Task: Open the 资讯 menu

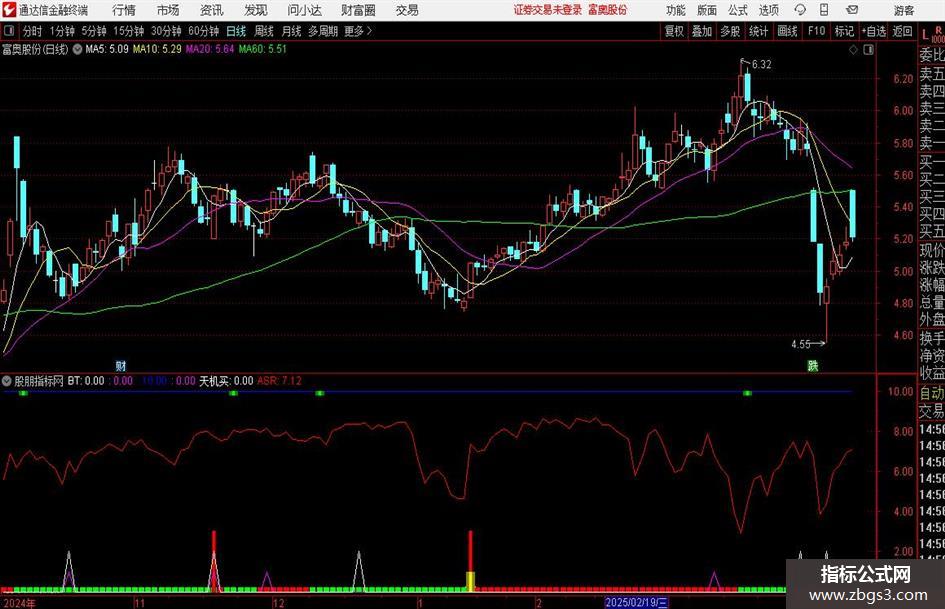Action: [x=212, y=10]
